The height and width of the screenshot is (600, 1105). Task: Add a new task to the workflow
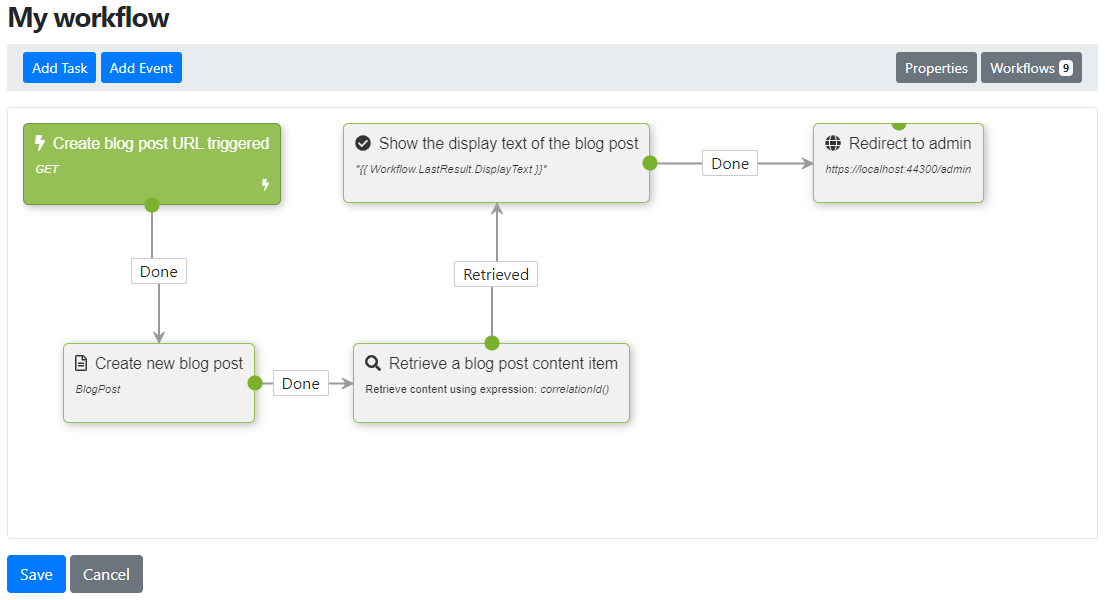59,68
